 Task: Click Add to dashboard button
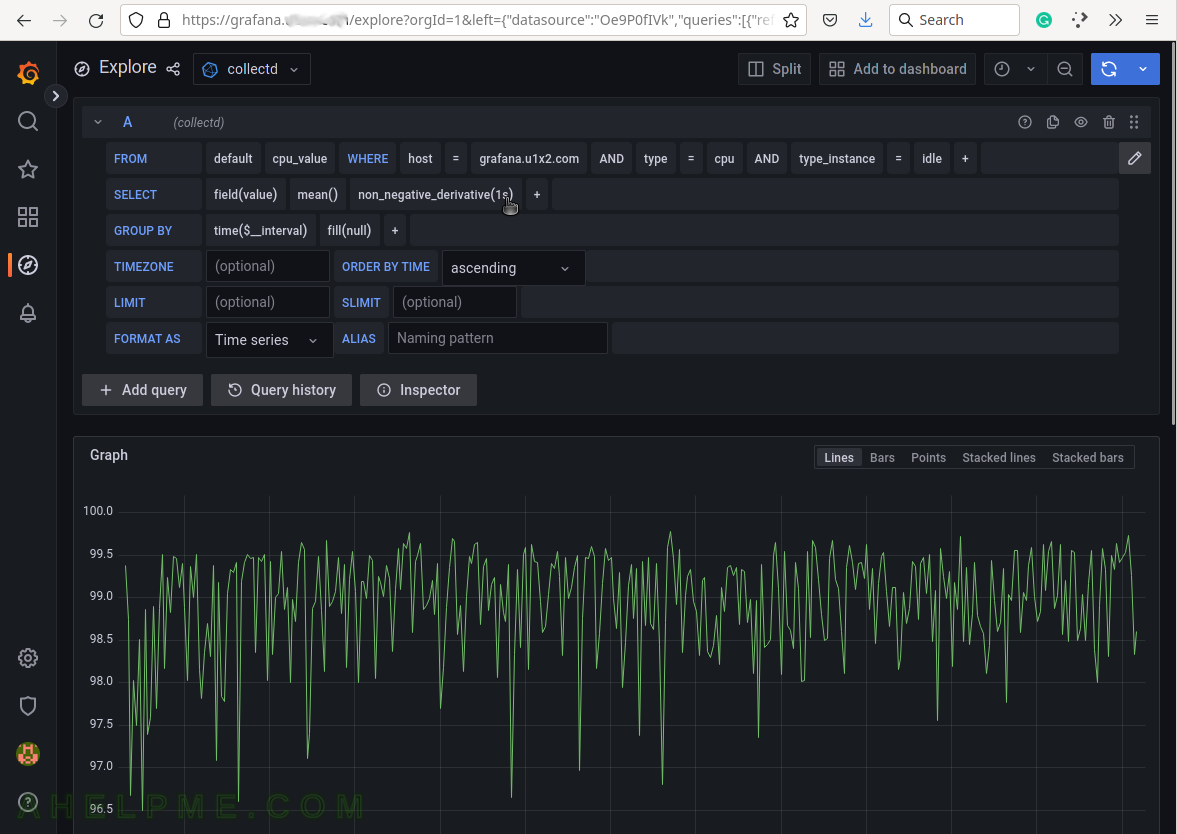(897, 69)
